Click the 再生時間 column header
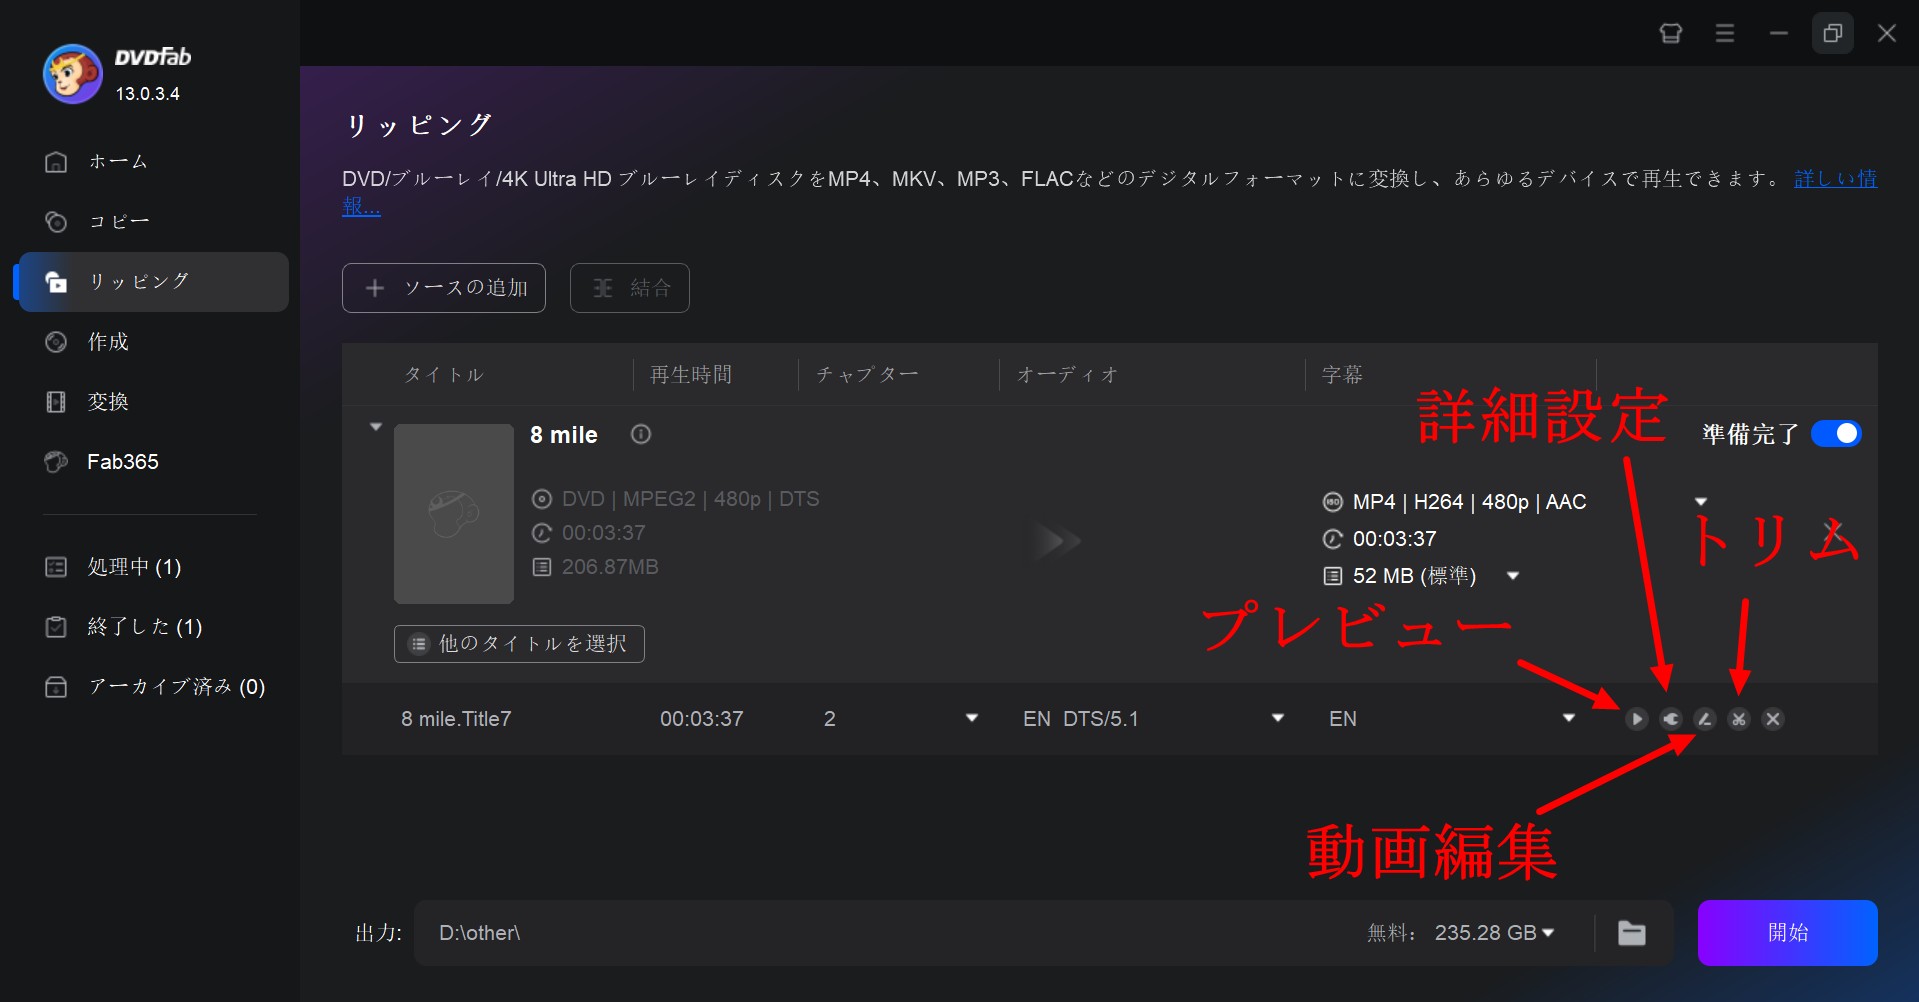This screenshot has width=1919, height=1002. coord(691,375)
